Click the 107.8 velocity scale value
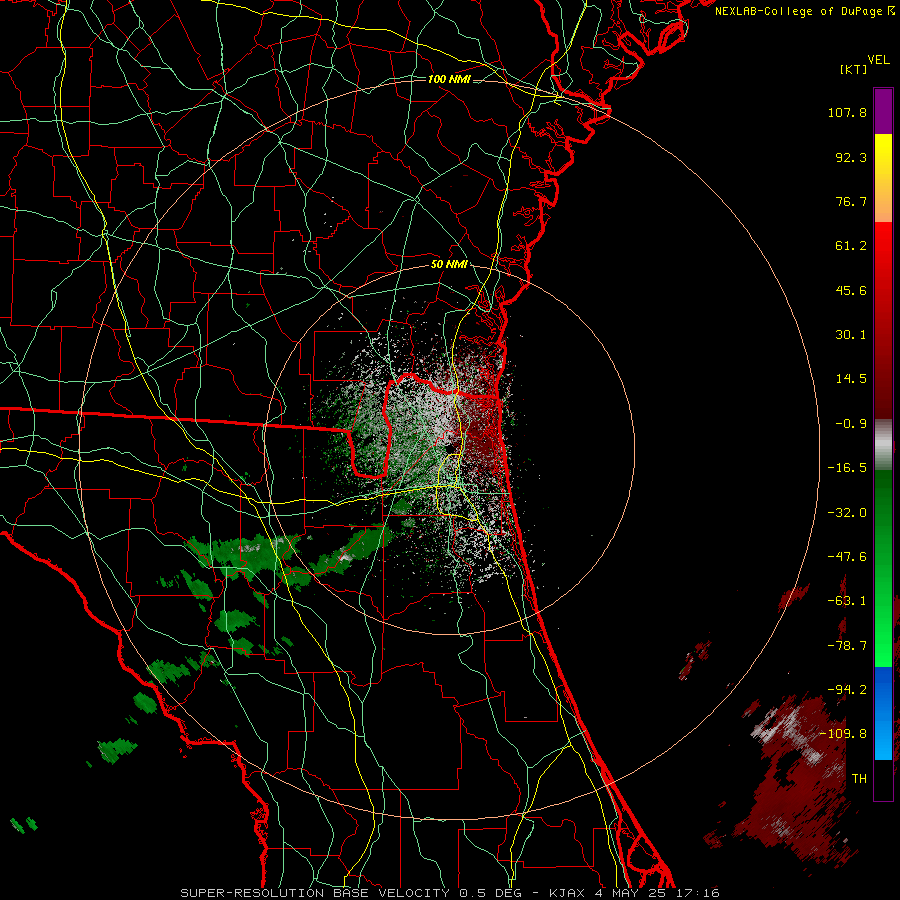 coord(847,112)
